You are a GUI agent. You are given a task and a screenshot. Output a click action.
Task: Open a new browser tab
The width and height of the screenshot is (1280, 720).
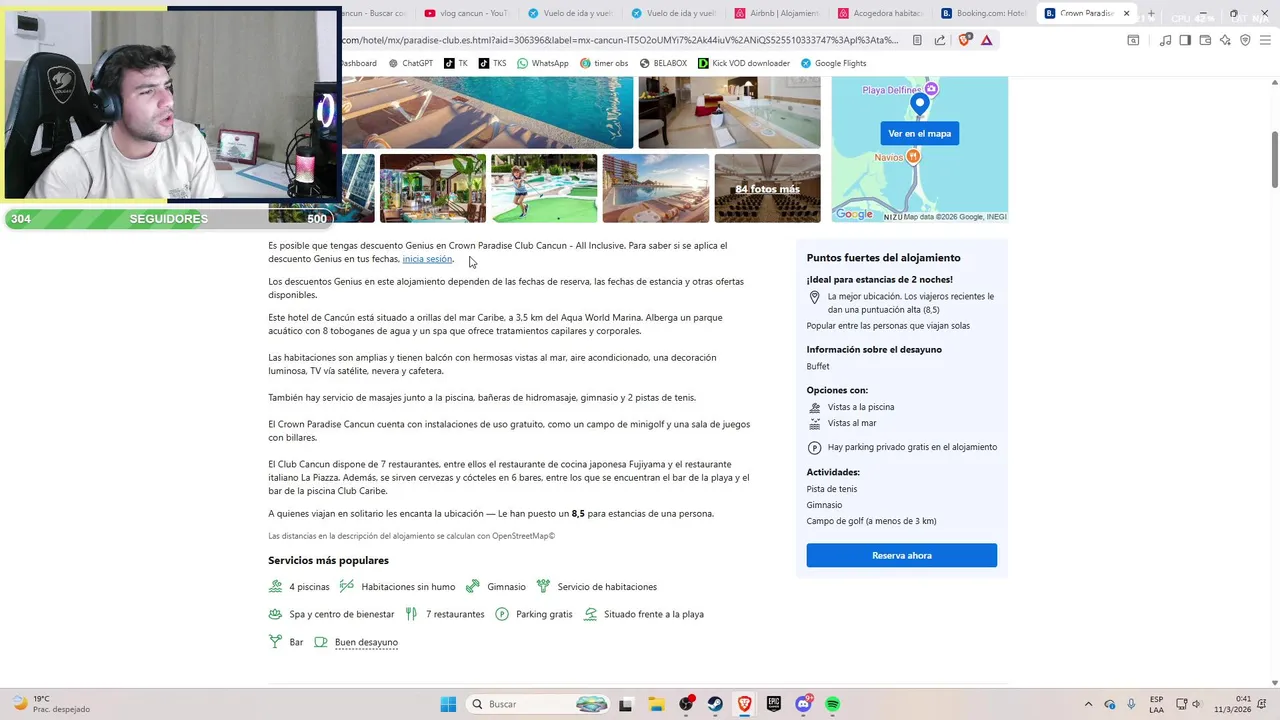pos(1151,13)
